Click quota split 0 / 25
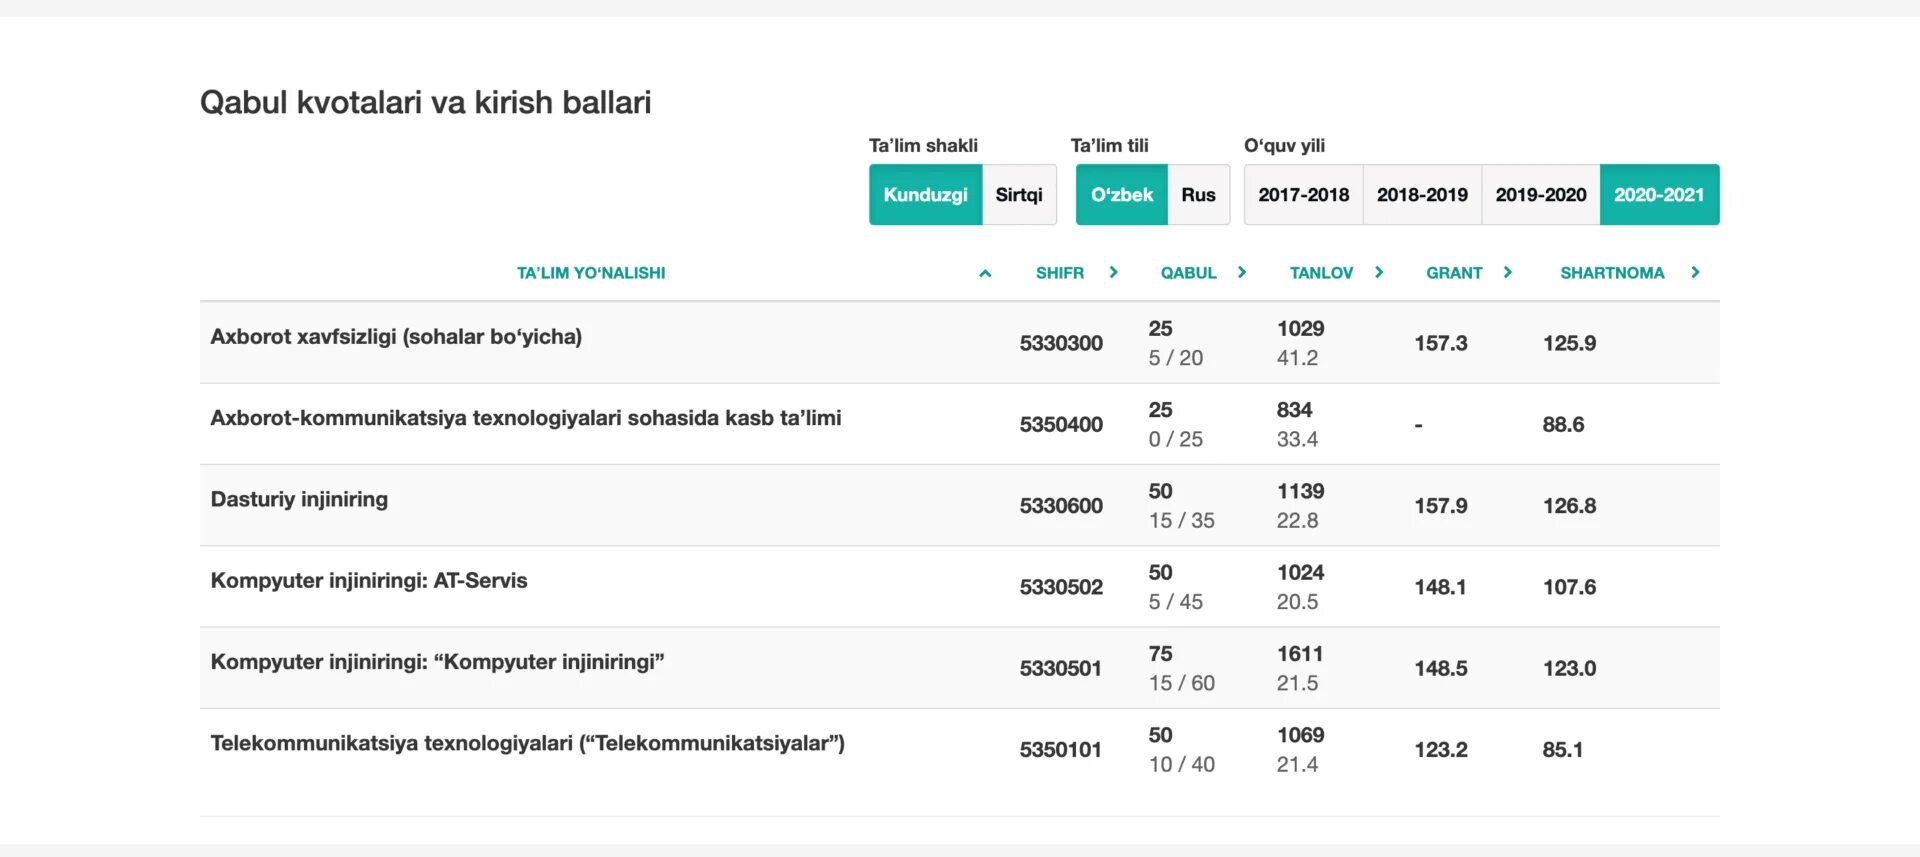 (x=1175, y=439)
